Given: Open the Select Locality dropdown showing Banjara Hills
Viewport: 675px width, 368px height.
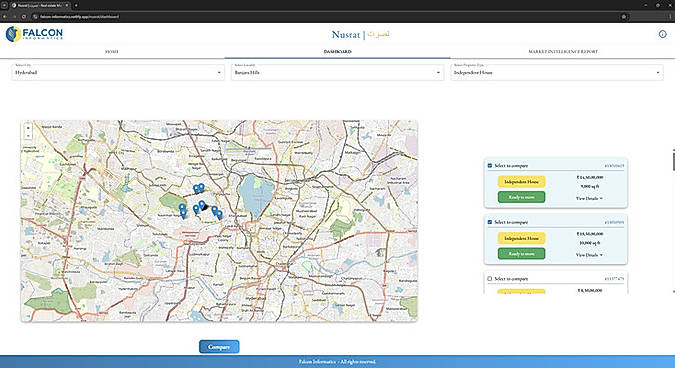Looking at the screenshot, I should (337, 72).
